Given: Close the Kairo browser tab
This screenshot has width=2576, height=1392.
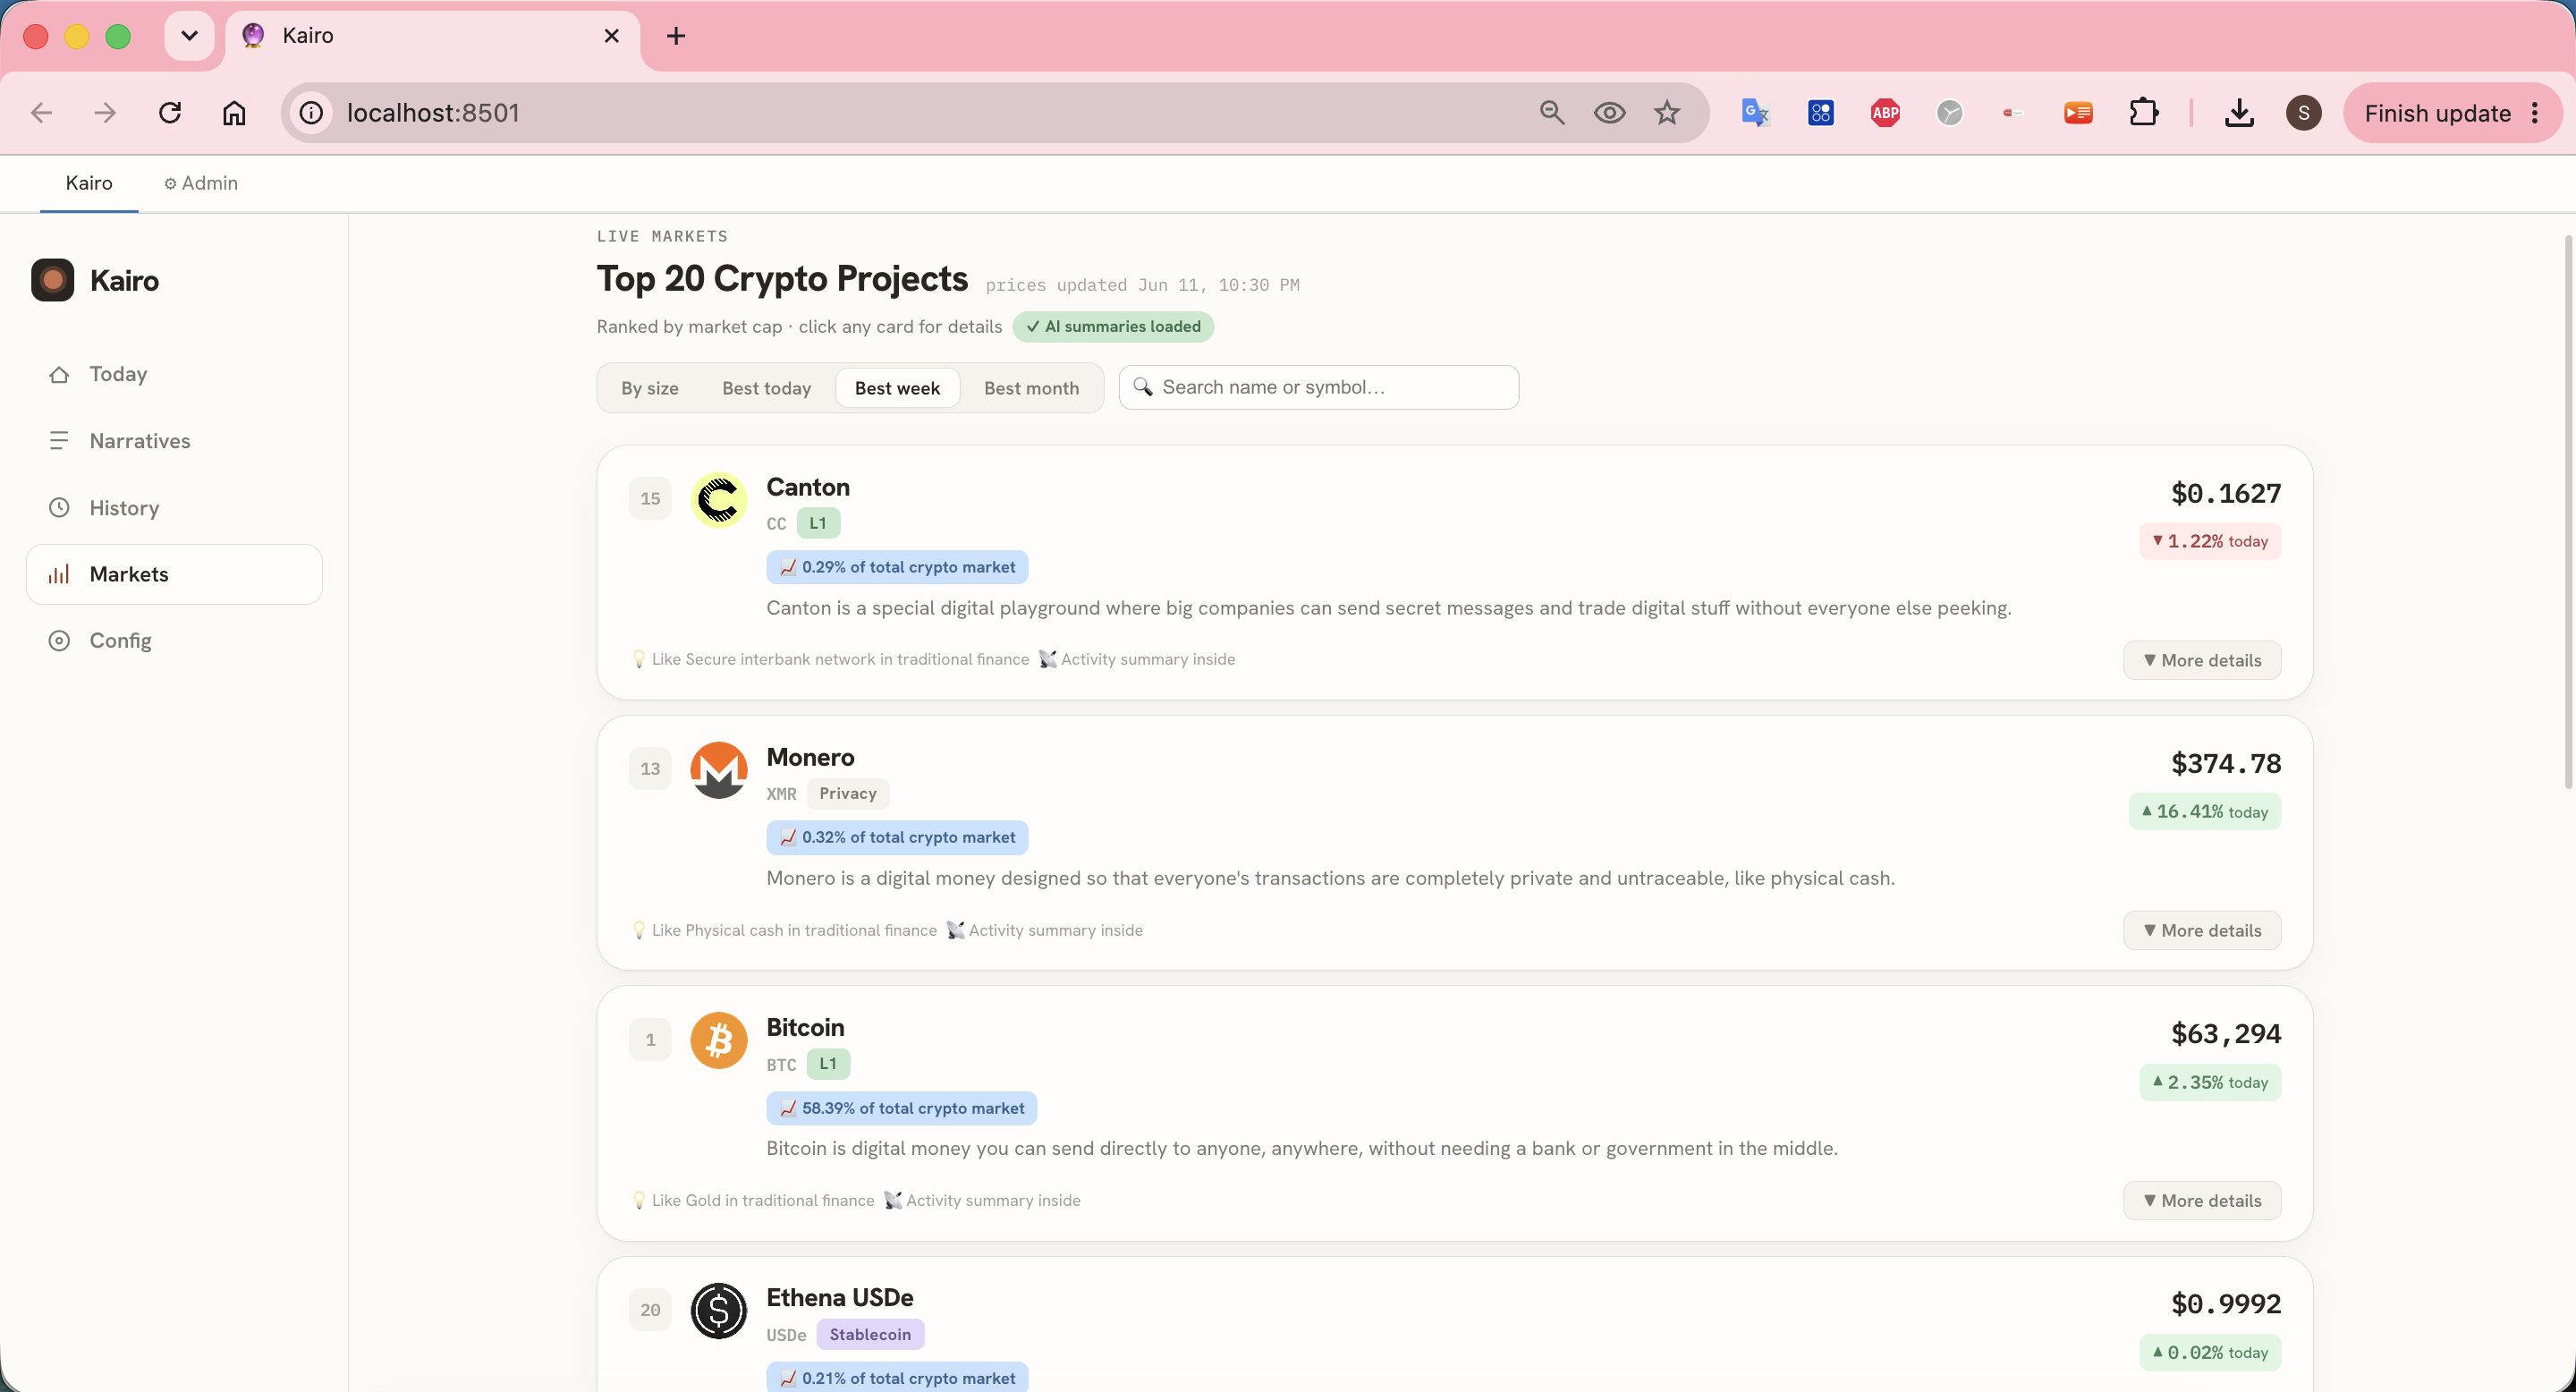Looking at the screenshot, I should 612,36.
